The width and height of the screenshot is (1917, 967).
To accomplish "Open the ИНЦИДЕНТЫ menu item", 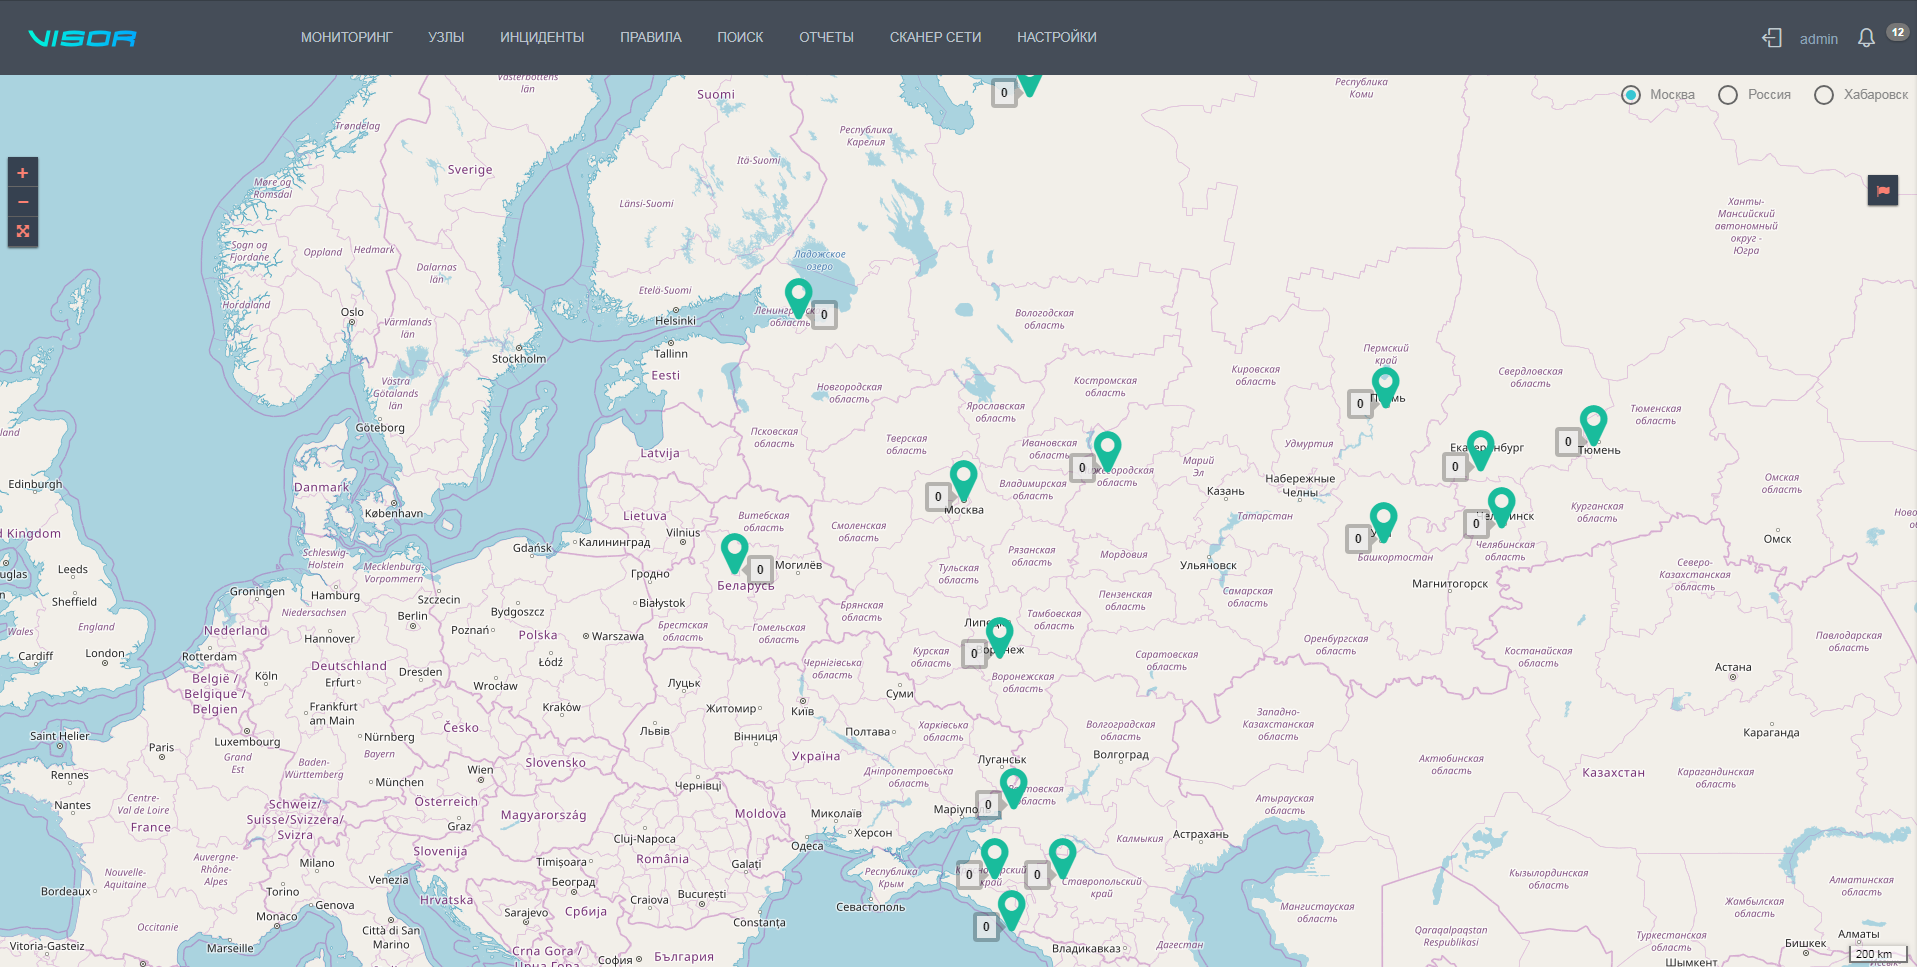I will 542,37.
